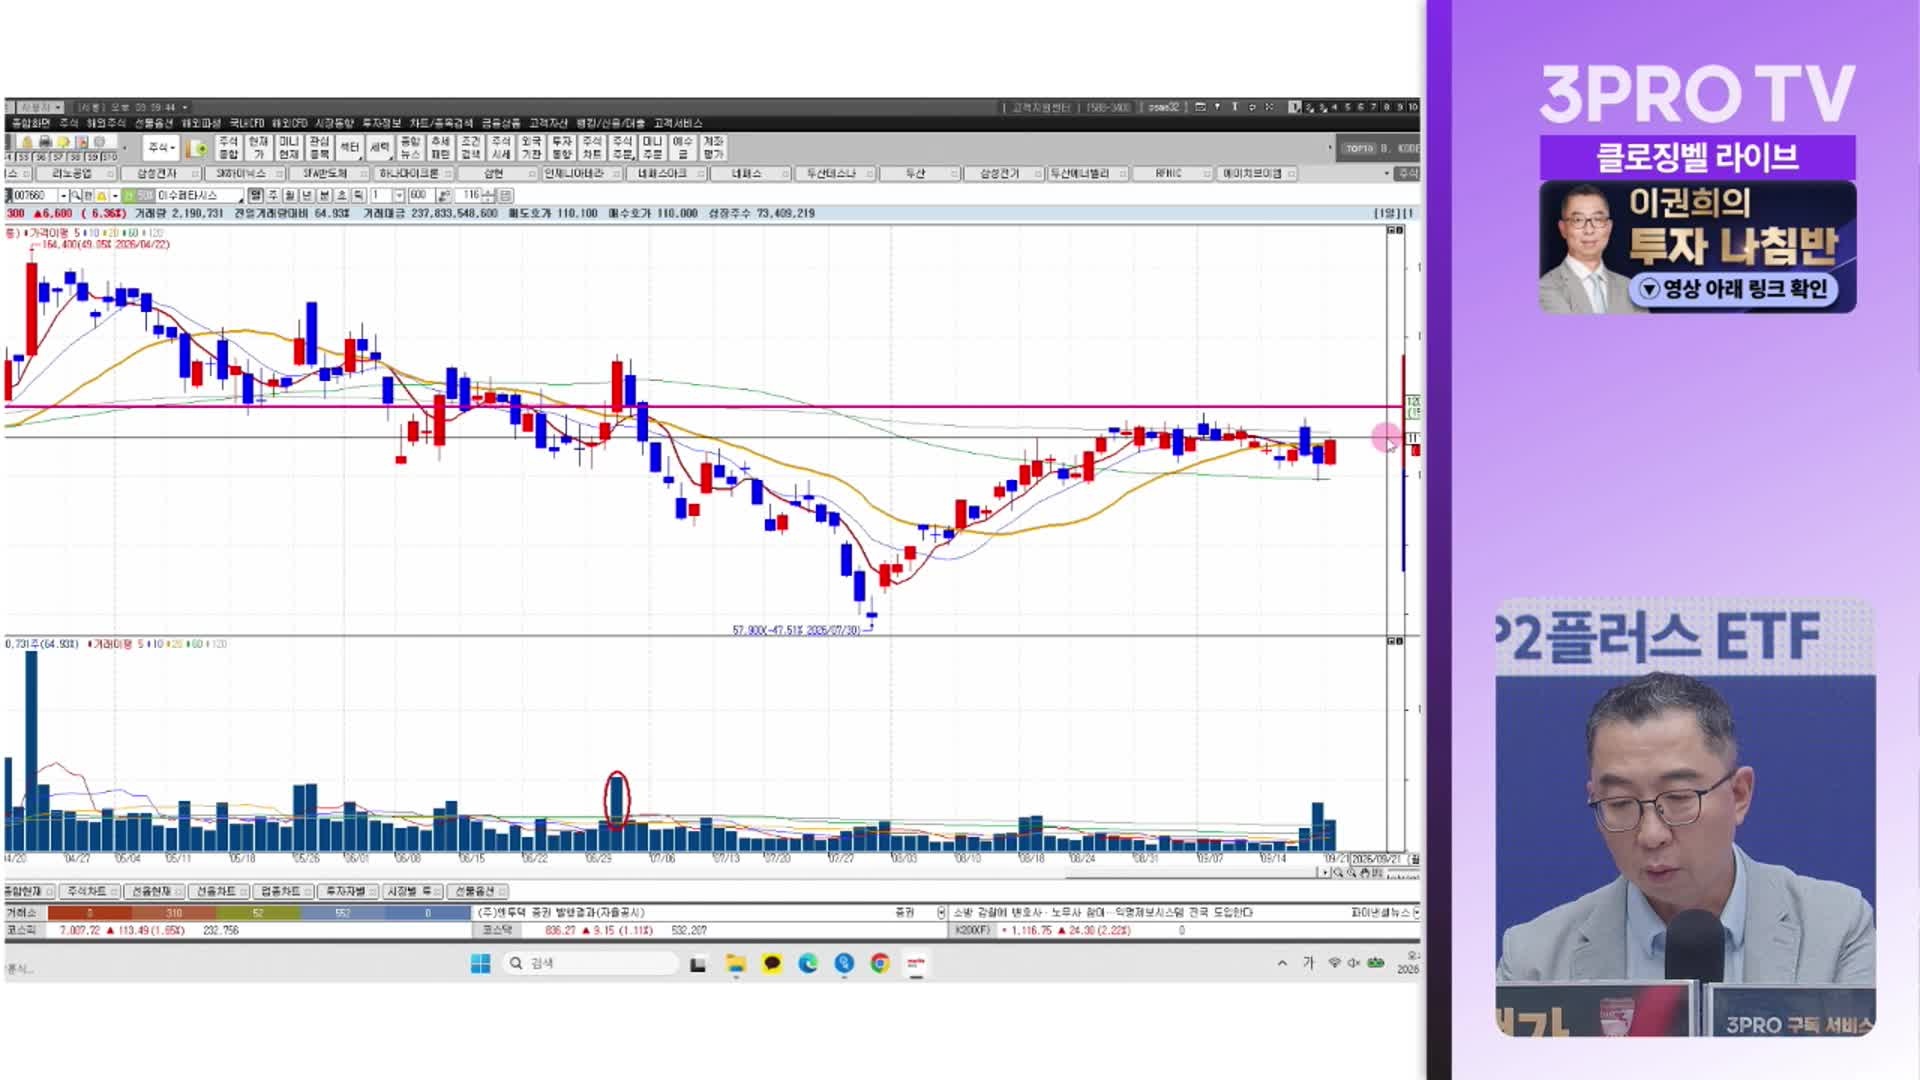Select the minute (분) chart period toggle
This screenshot has height=1080, width=1920.
tap(324, 195)
